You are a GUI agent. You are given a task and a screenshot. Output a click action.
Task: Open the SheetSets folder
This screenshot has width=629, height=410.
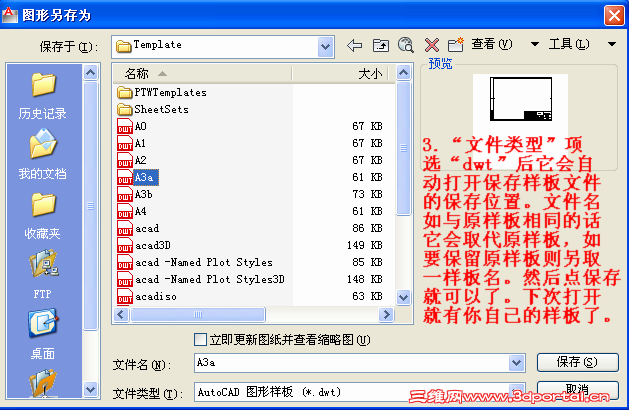click(153, 109)
